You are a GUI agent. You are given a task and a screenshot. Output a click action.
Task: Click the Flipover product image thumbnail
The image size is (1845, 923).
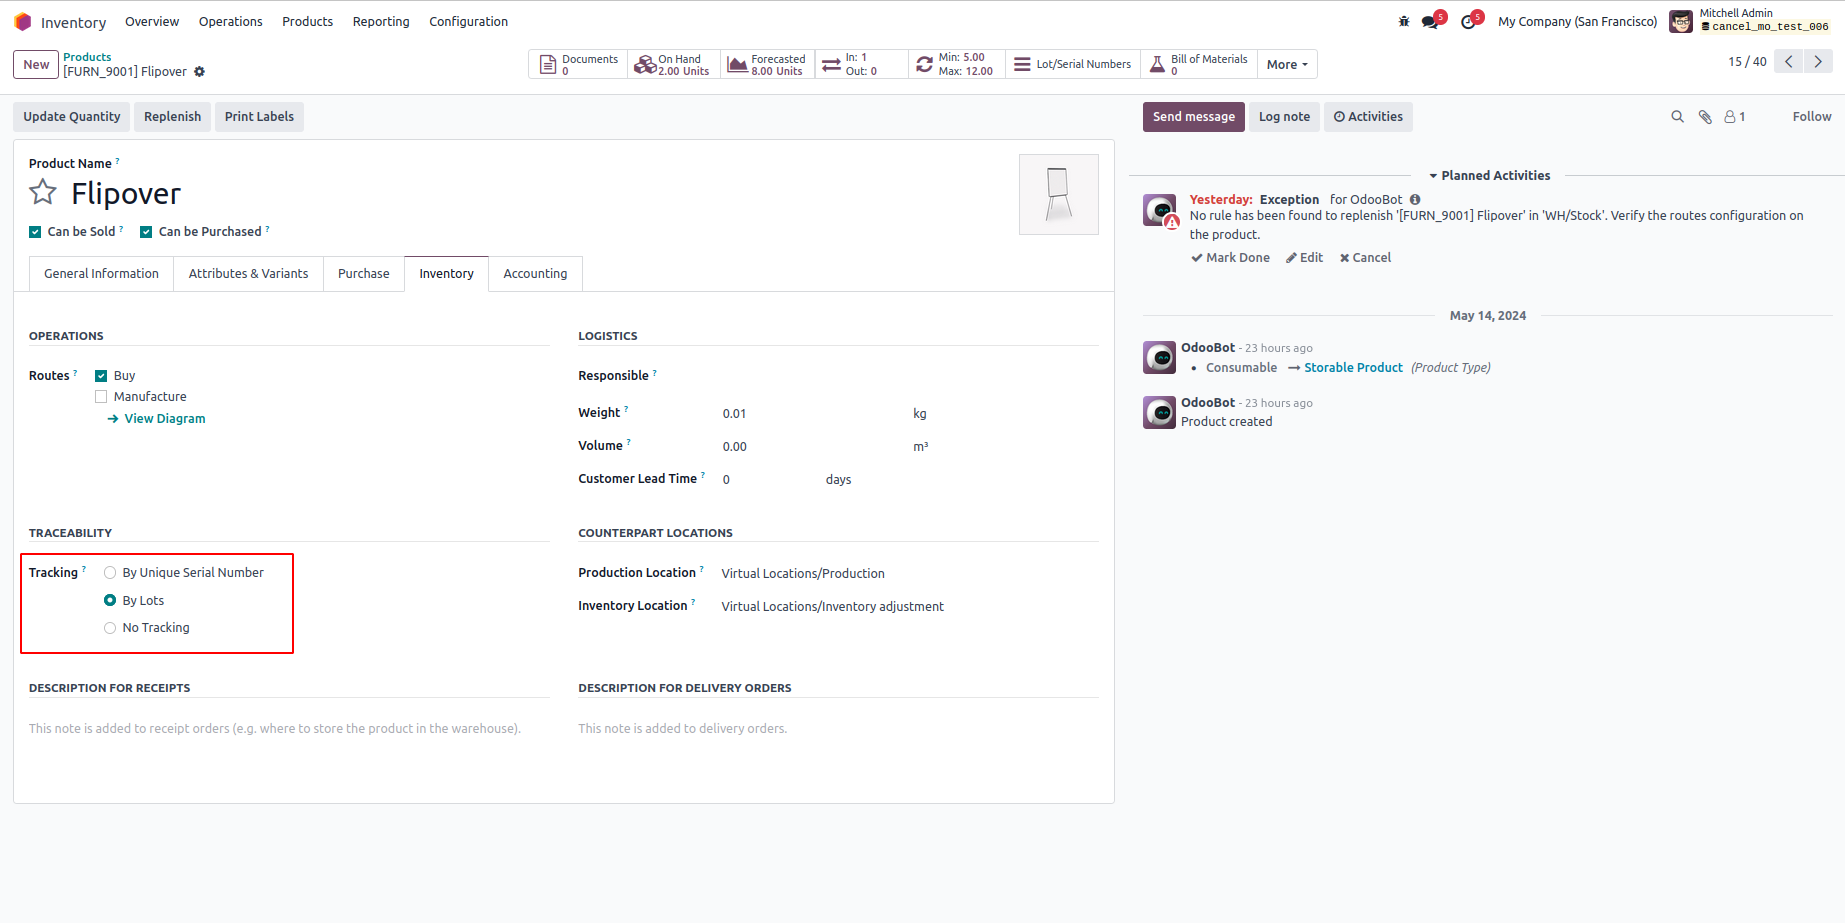[1058, 194]
